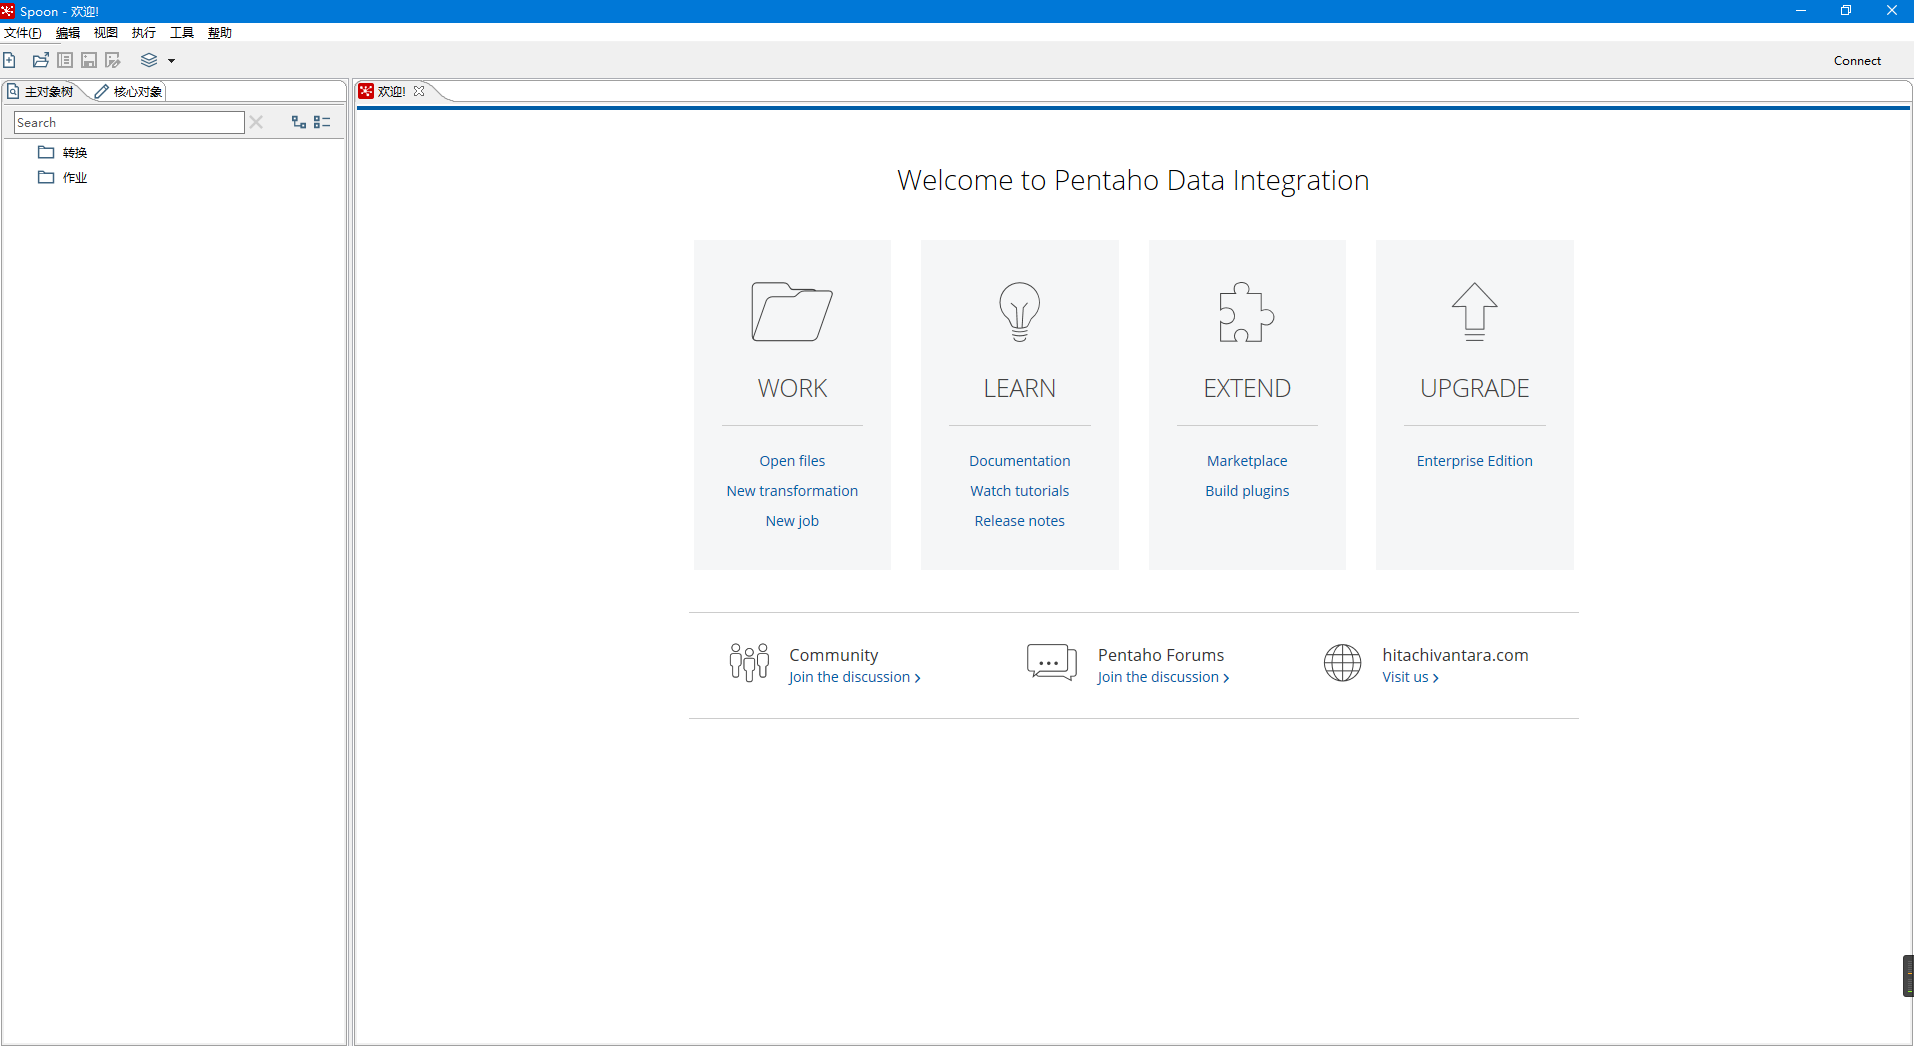Clear the tree search with X icon
The image size is (1914, 1046).
(x=256, y=122)
